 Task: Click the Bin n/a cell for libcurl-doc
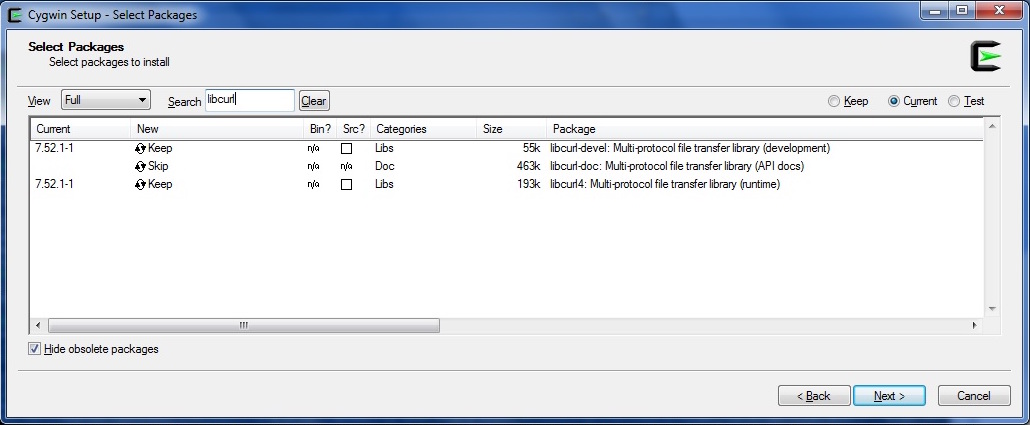click(313, 167)
